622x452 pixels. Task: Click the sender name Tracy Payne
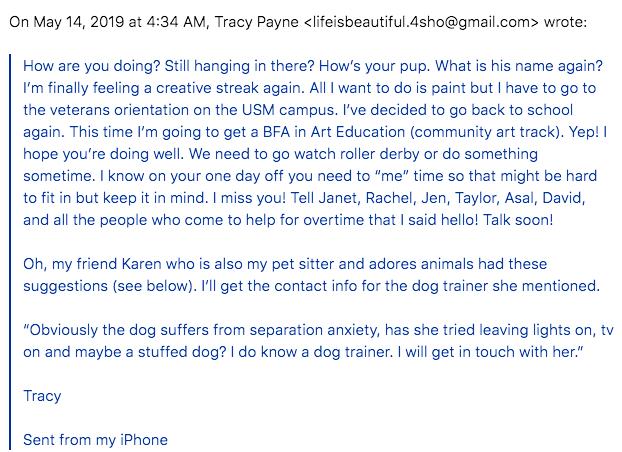[x=257, y=22]
